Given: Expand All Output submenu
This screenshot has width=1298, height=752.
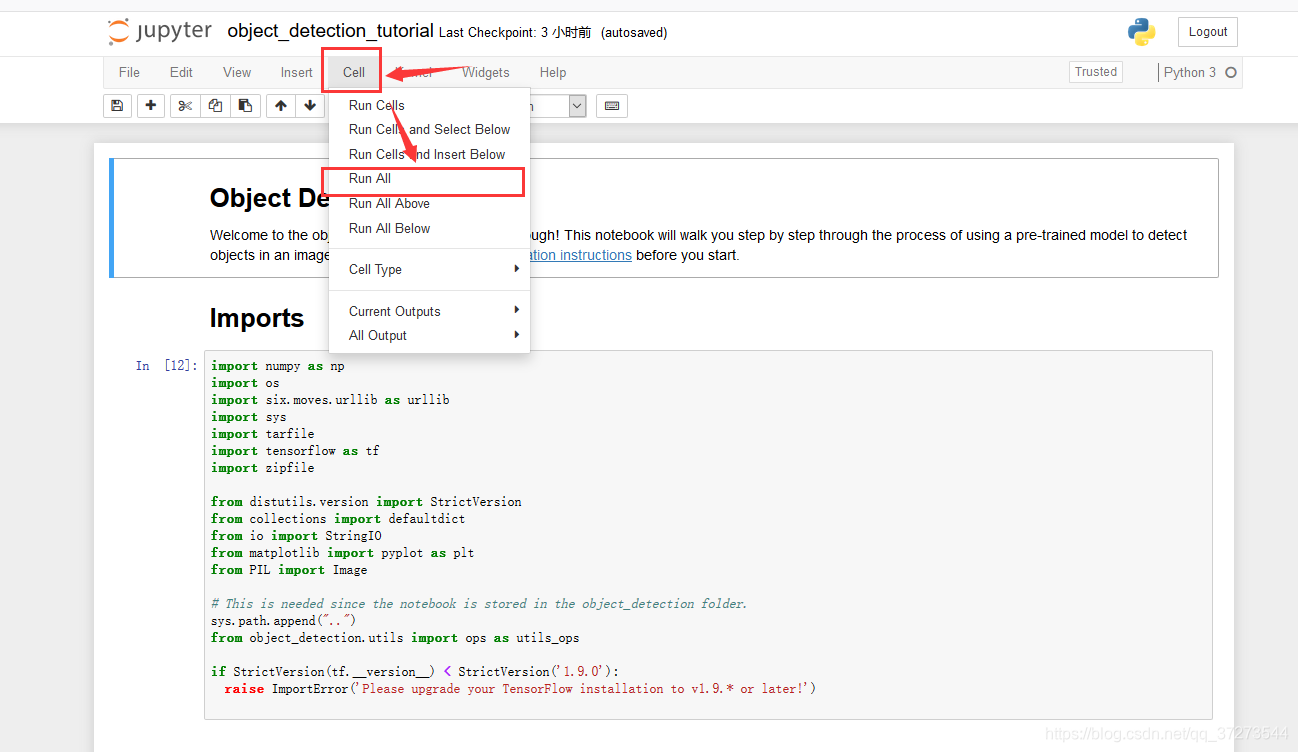Looking at the screenshot, I should (x=430, y=335).
